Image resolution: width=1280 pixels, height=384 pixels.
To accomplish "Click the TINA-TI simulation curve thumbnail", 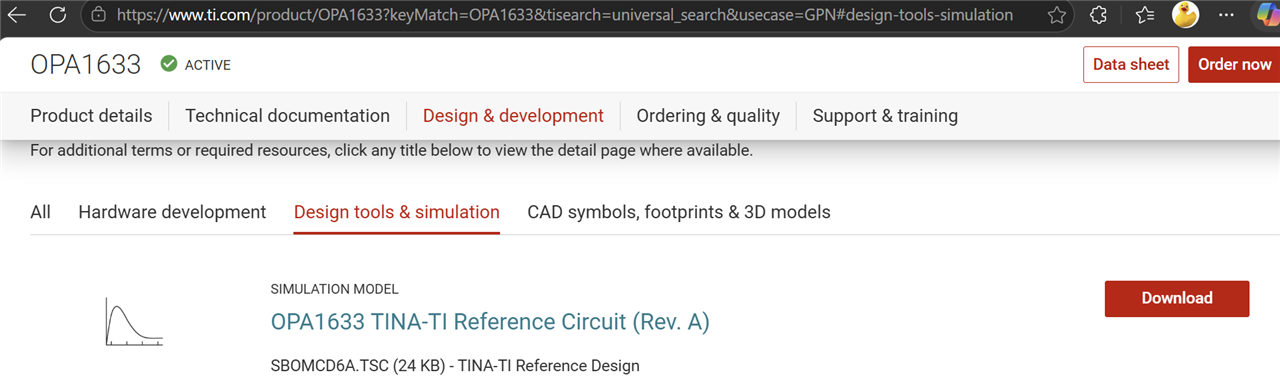I will (x=134, y=321).
